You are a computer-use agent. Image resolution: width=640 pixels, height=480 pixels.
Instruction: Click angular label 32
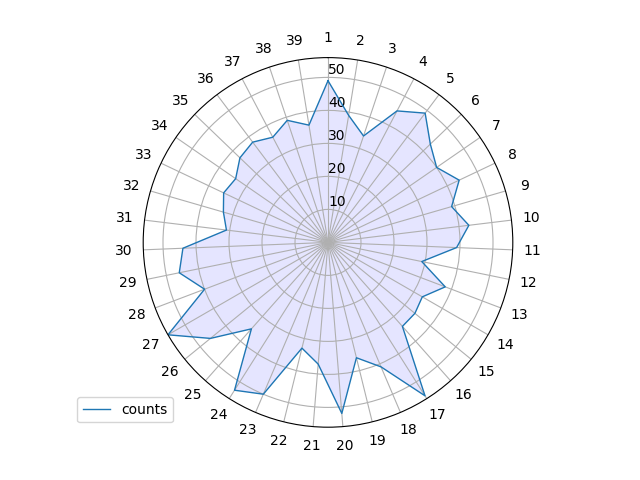[x=131, y=185]
